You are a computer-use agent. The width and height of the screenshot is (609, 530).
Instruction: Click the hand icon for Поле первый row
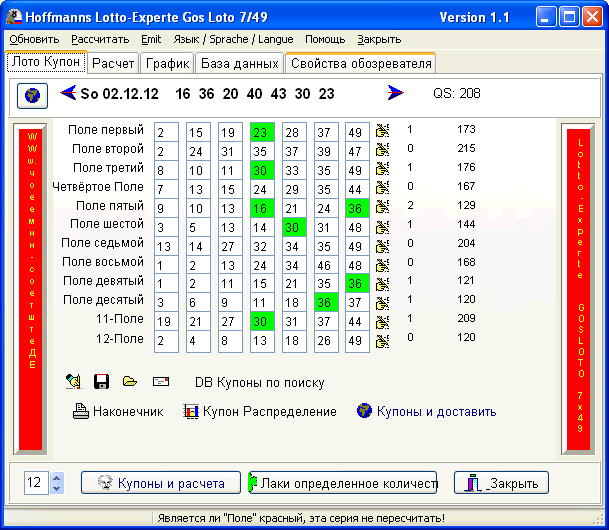[x=382, y=131]
